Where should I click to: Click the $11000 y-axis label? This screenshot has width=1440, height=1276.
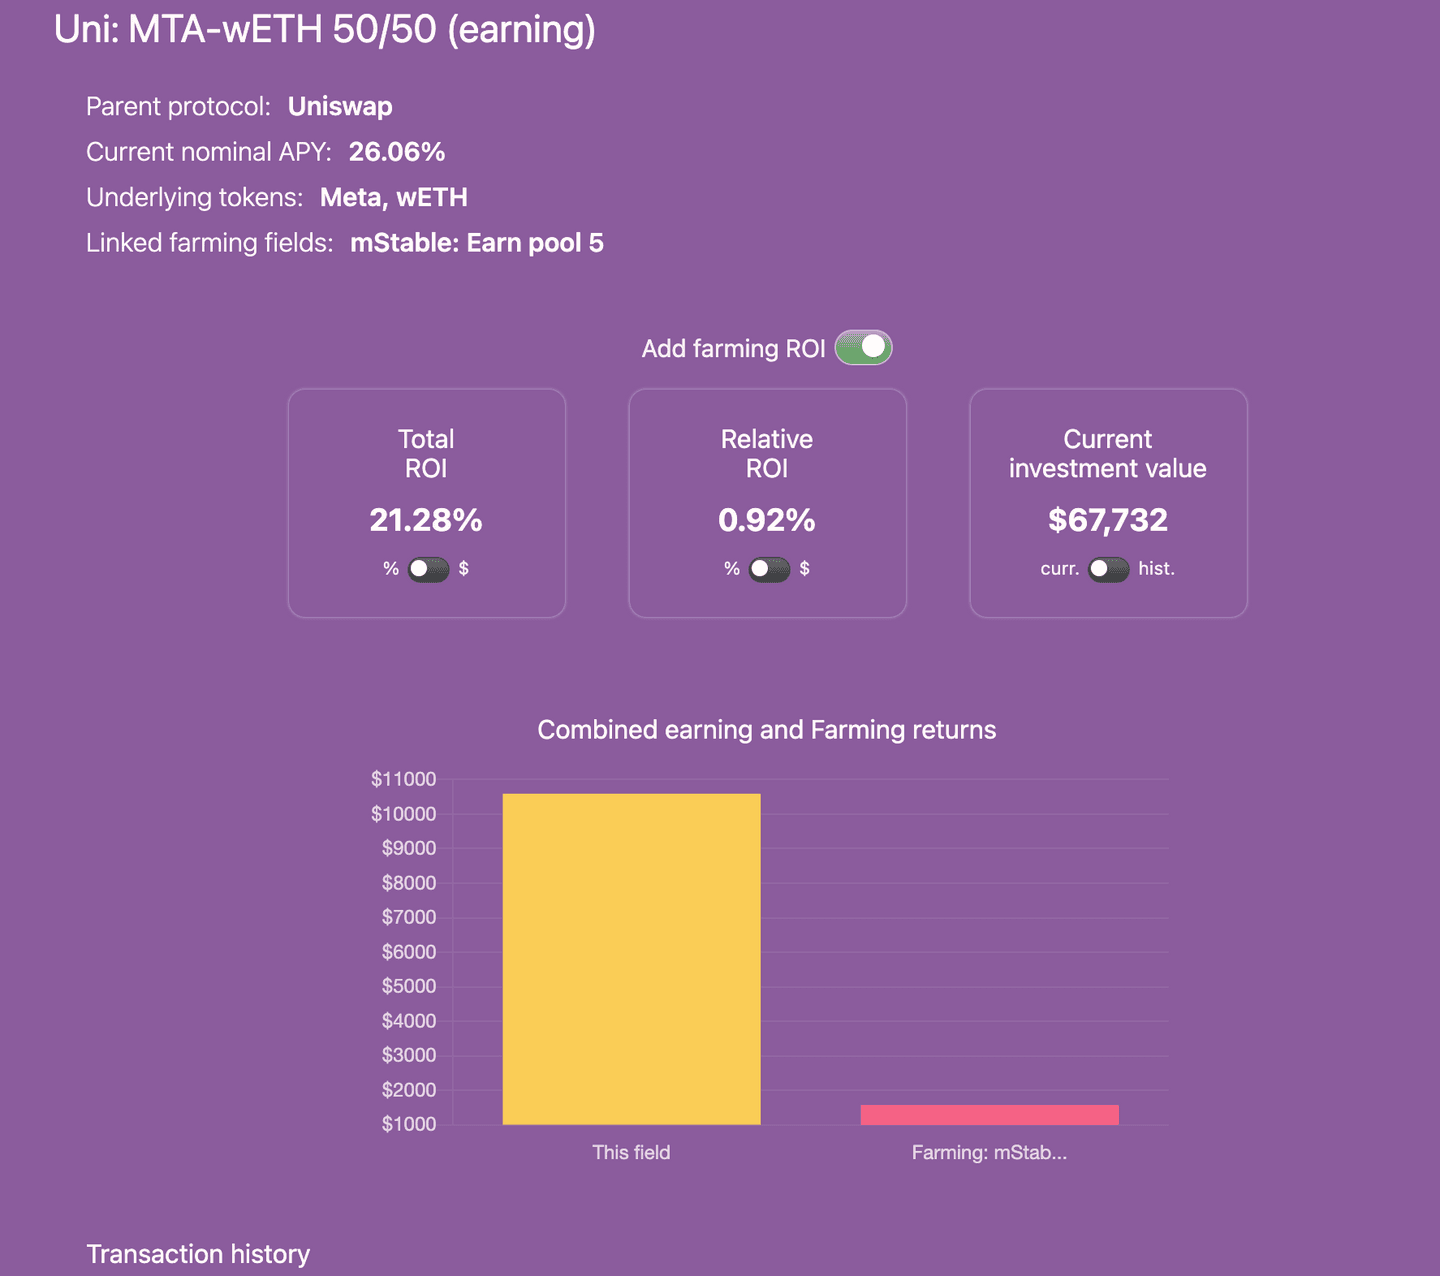(x=404, y=779)
